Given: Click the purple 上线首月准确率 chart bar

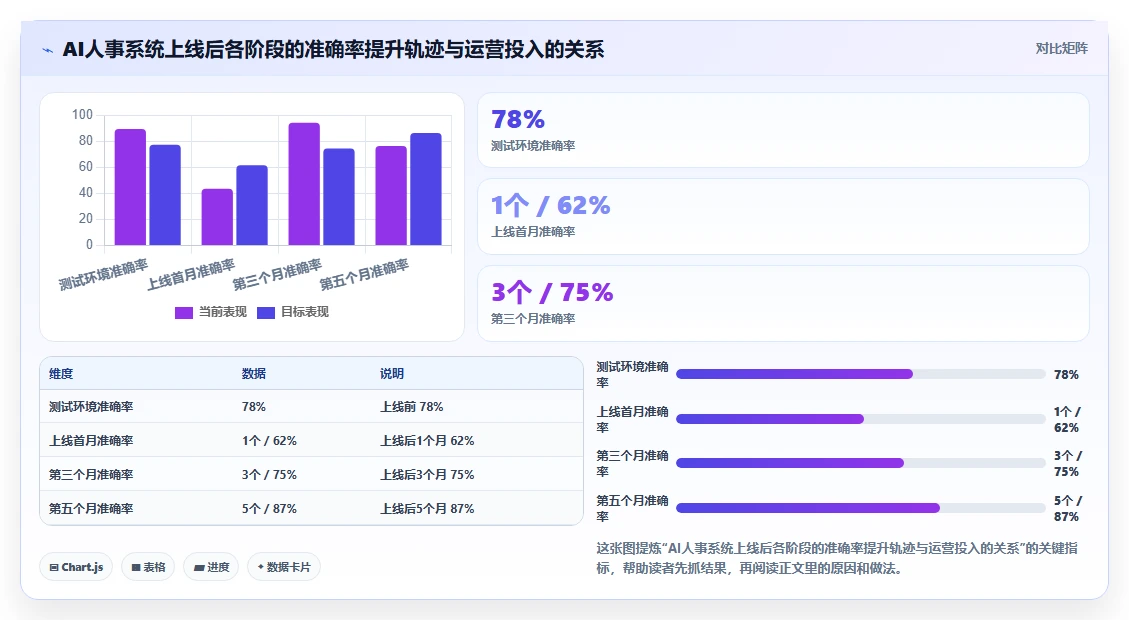Looking at the screenshot, I should coord(217,217).
